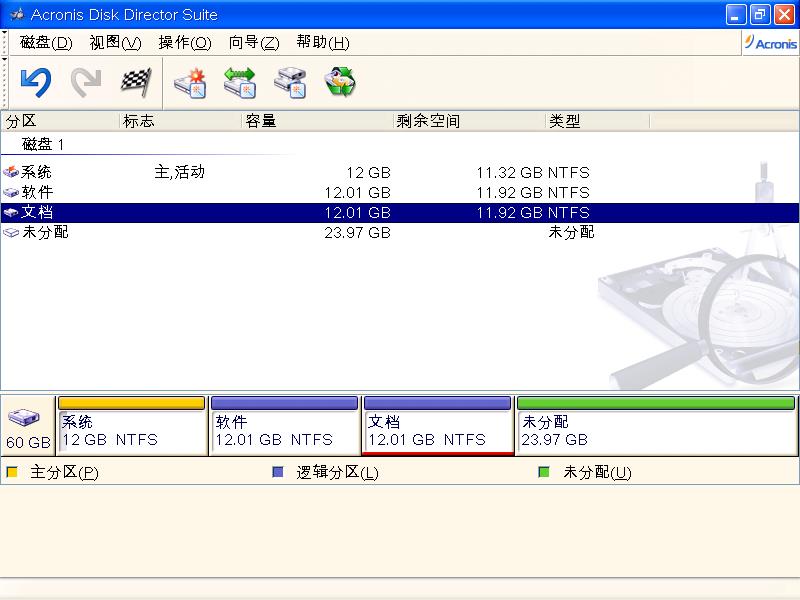Open the Copy Partition wizard icon

[290, 83]
